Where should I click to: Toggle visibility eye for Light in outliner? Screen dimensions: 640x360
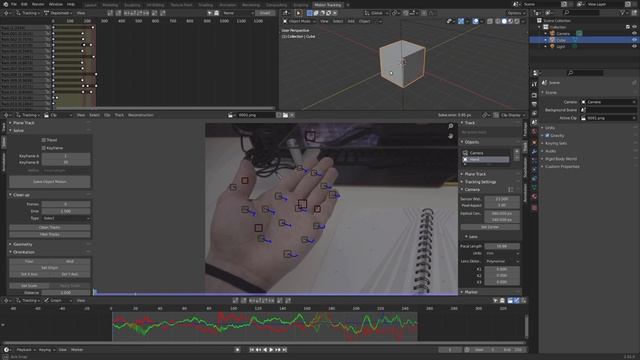pyautogui.click(x=634, y=47)
